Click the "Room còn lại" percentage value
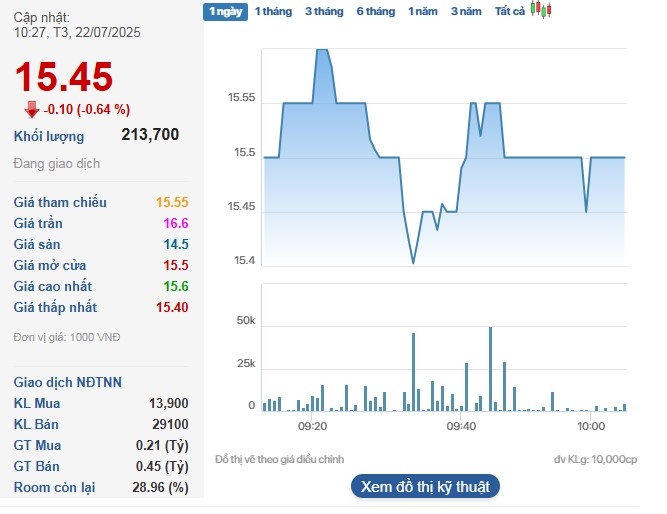667x514 pixels. [165, 487]
